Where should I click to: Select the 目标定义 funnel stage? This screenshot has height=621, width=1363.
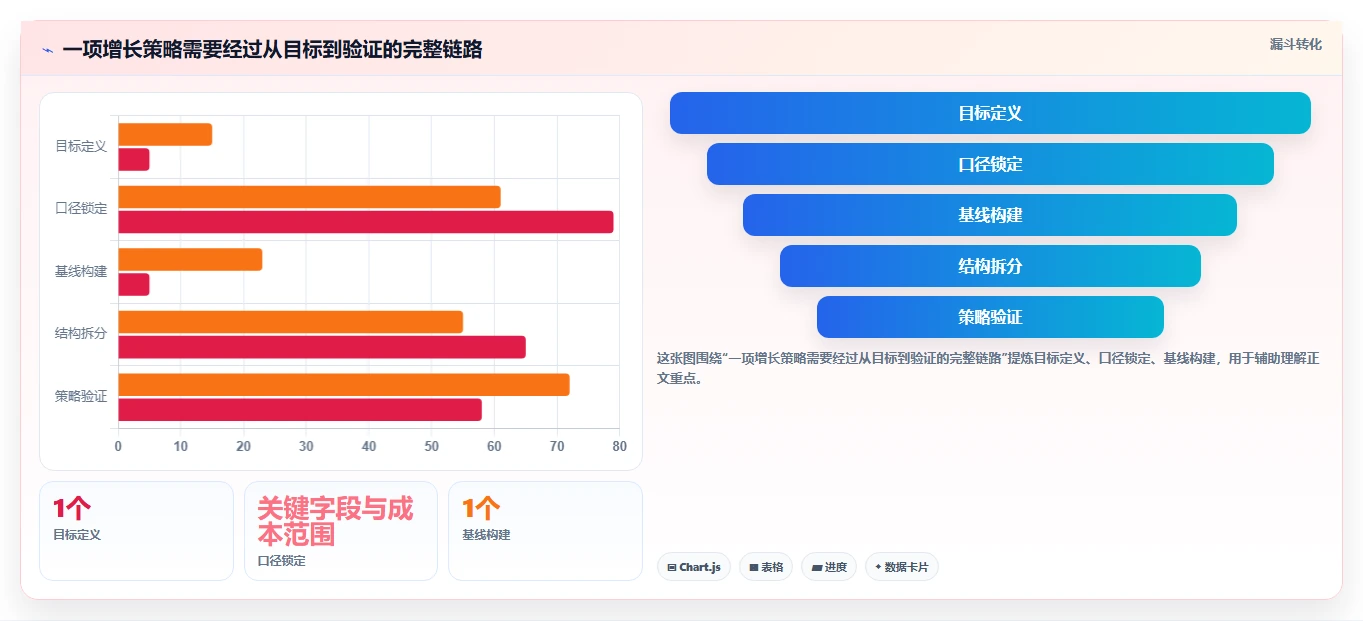click(x=990, y=113)
